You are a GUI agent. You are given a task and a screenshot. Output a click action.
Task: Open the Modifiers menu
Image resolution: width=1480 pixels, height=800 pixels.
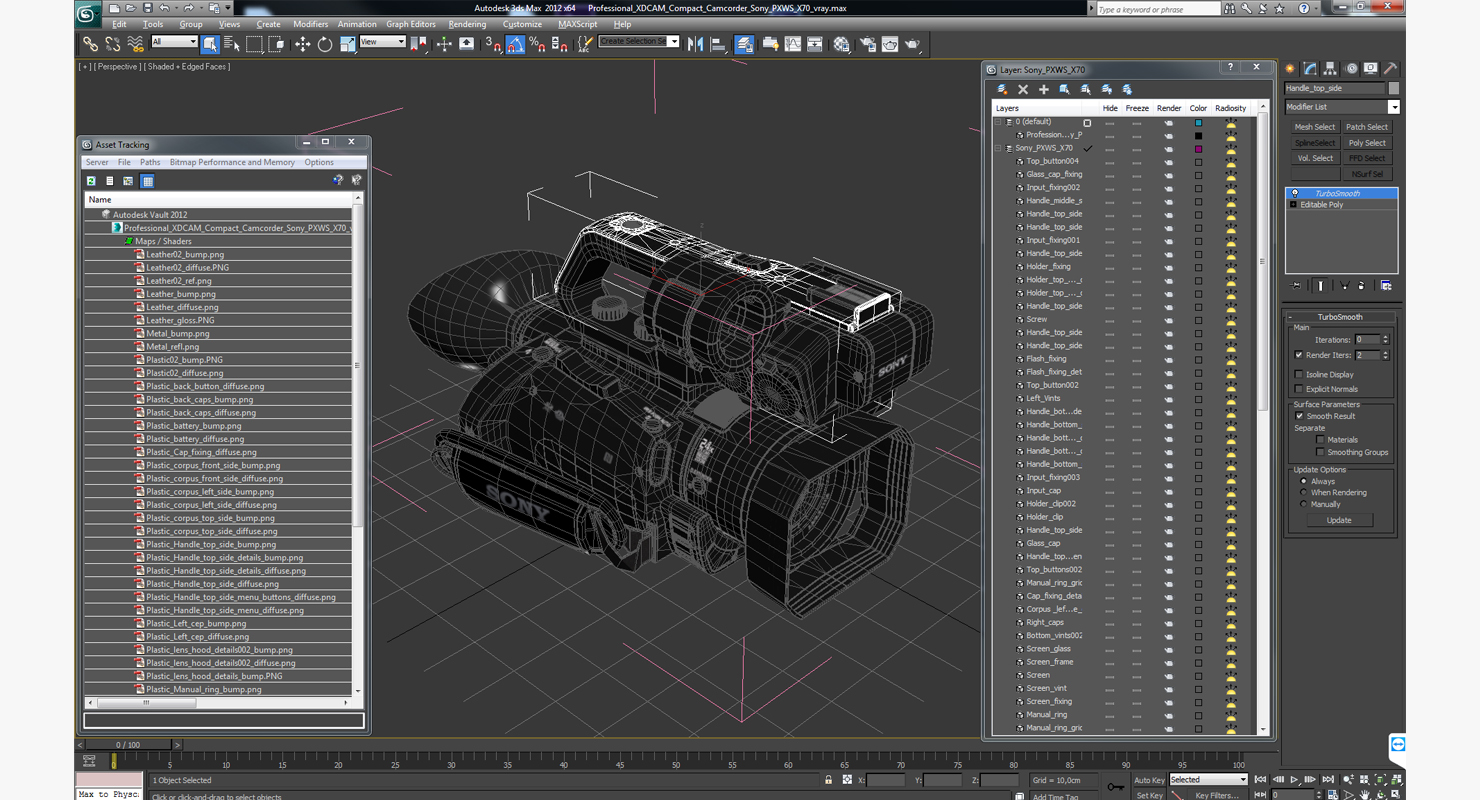coord(310,24)
